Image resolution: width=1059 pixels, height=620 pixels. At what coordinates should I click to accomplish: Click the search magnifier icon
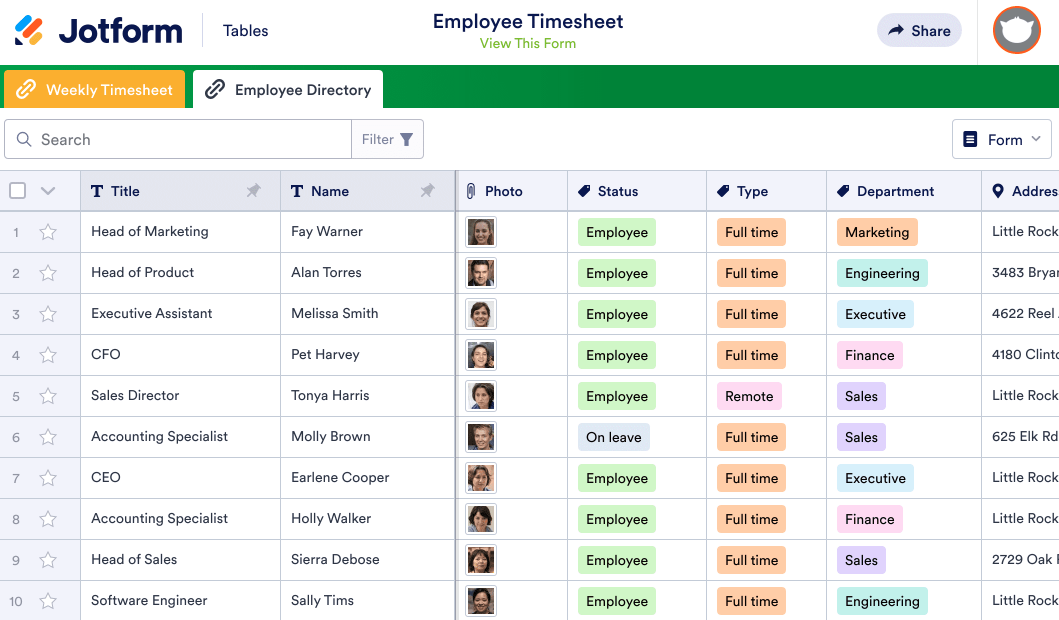(25, 139)
